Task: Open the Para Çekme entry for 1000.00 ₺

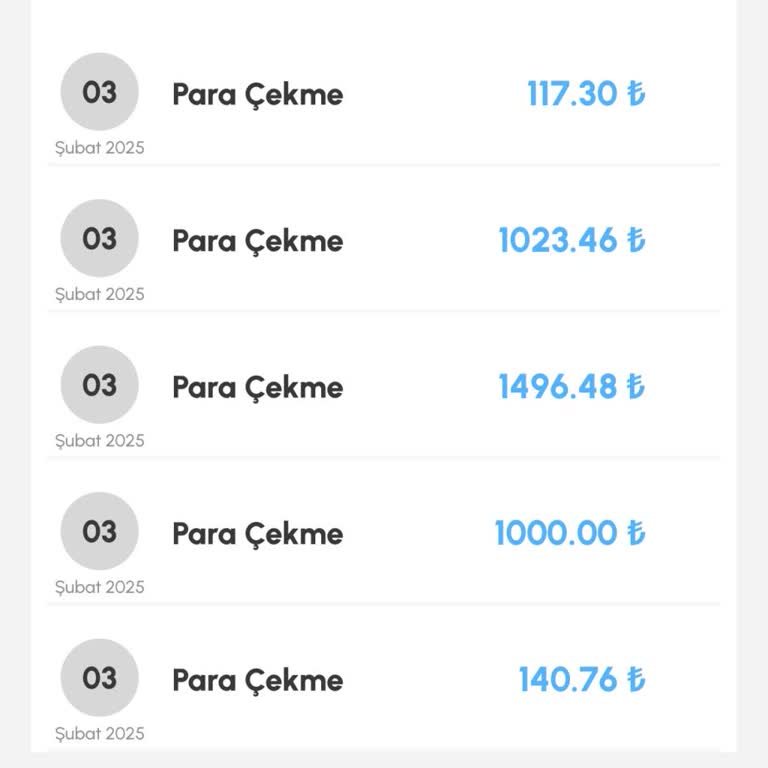Action: (x=257, y=534)
